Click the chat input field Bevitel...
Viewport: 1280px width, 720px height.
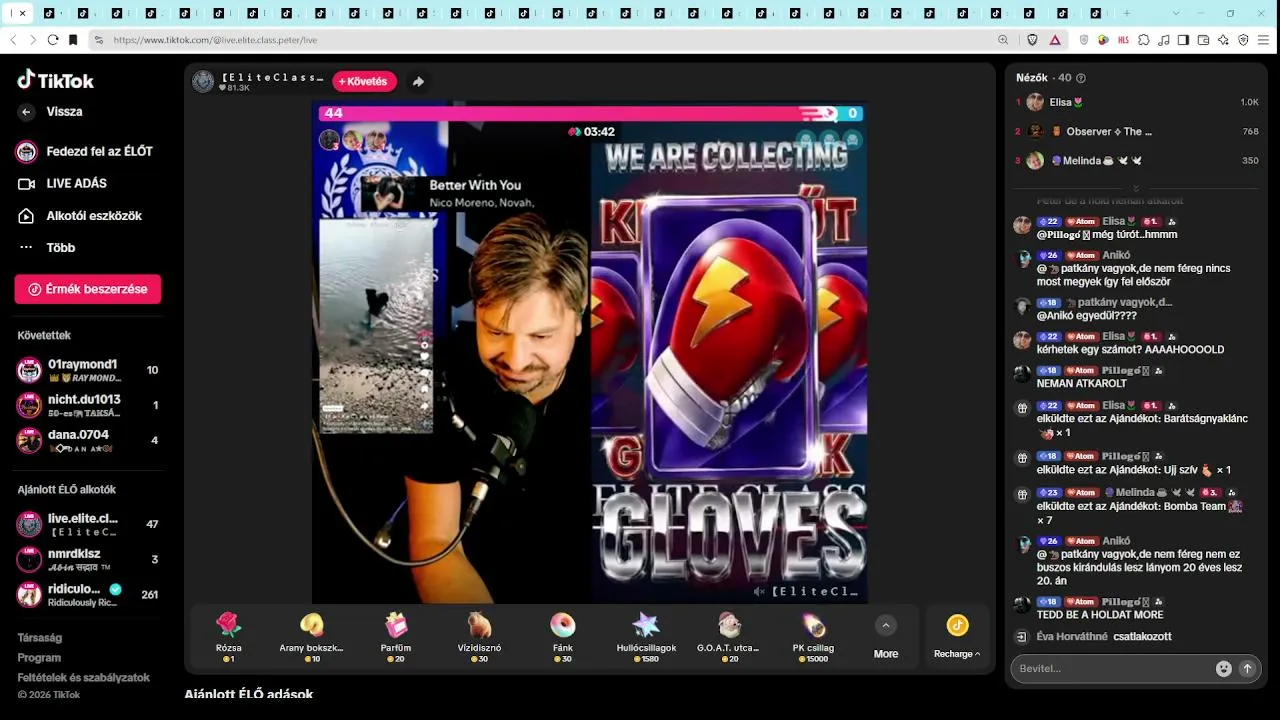coord(1110,669)
